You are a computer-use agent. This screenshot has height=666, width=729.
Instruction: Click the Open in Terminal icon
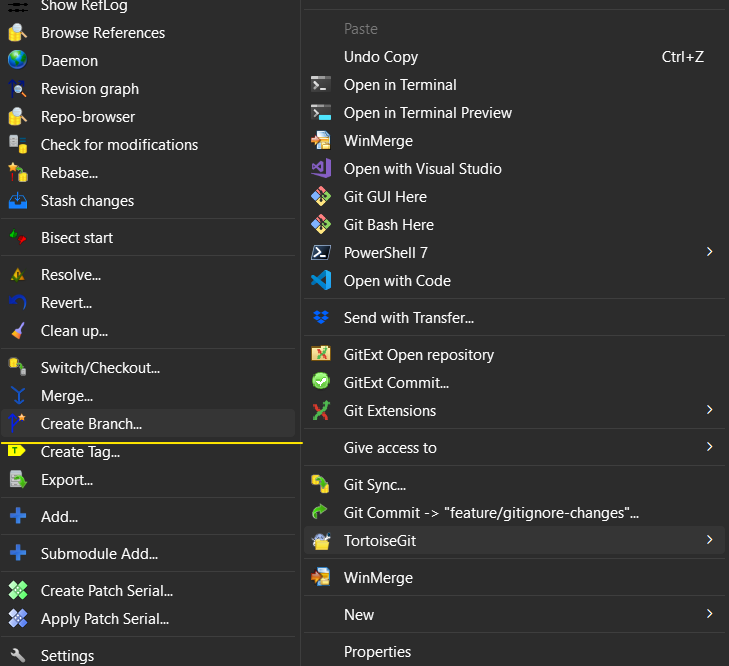click(321, 85)
